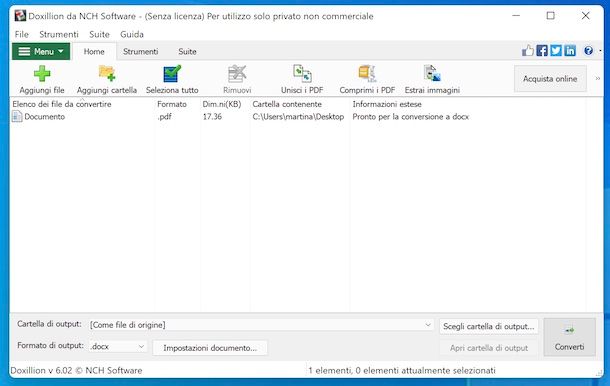Expand the toolbar overflow chevron

tap(598, 79)
